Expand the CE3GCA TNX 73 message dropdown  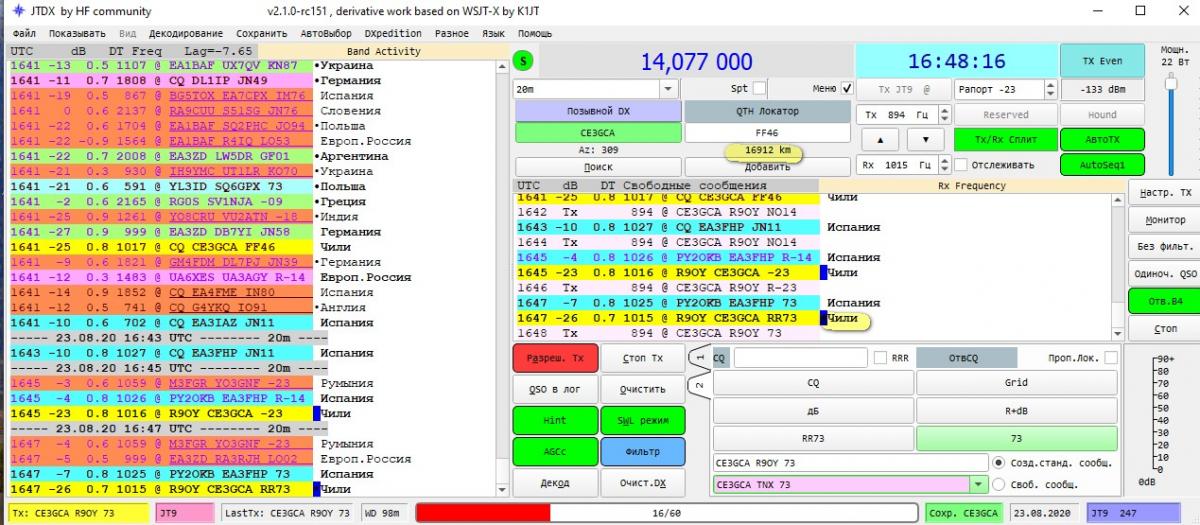coord(978,485)
